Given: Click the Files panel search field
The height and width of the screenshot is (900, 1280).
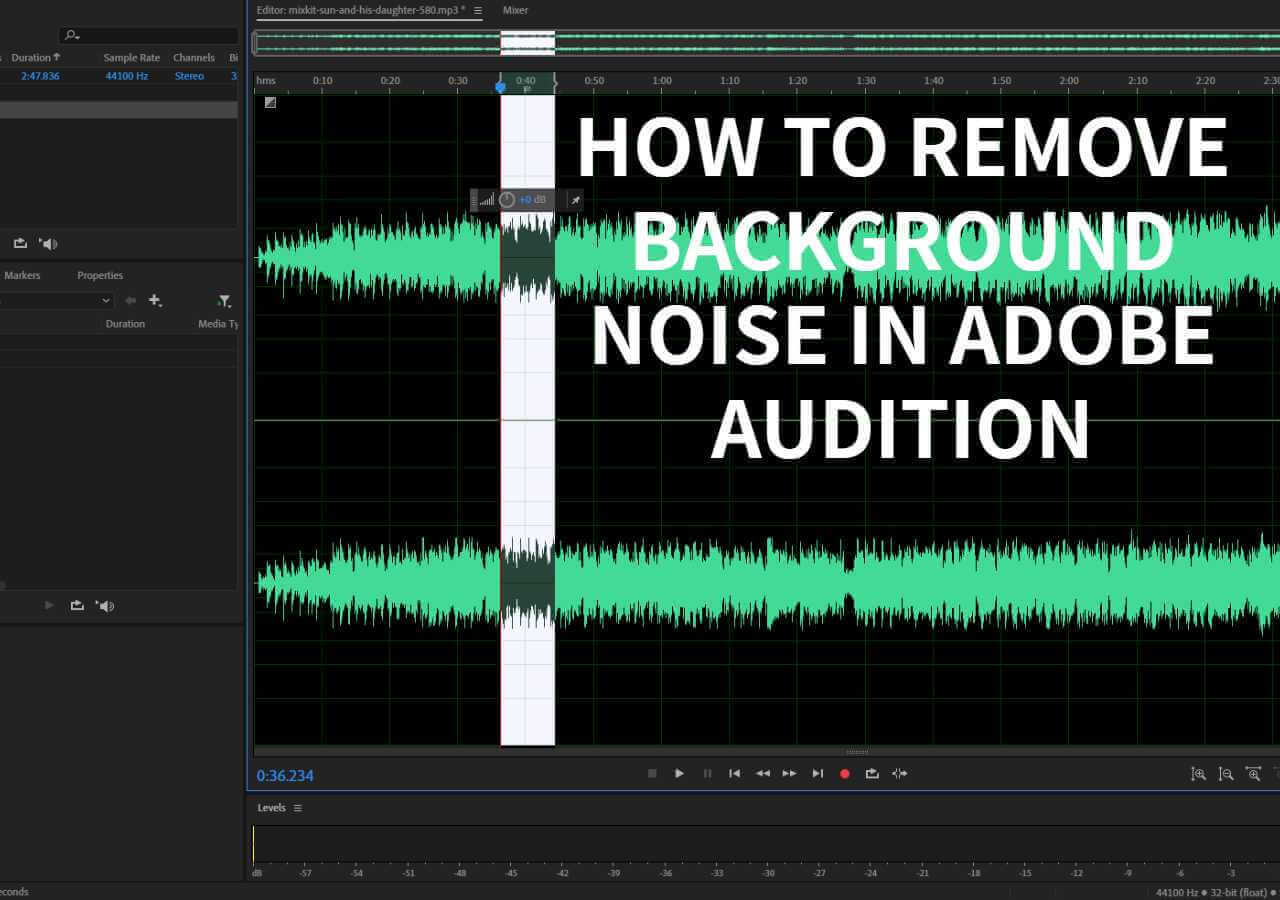Looking at the screenshot, I should [x=150, y=35].
